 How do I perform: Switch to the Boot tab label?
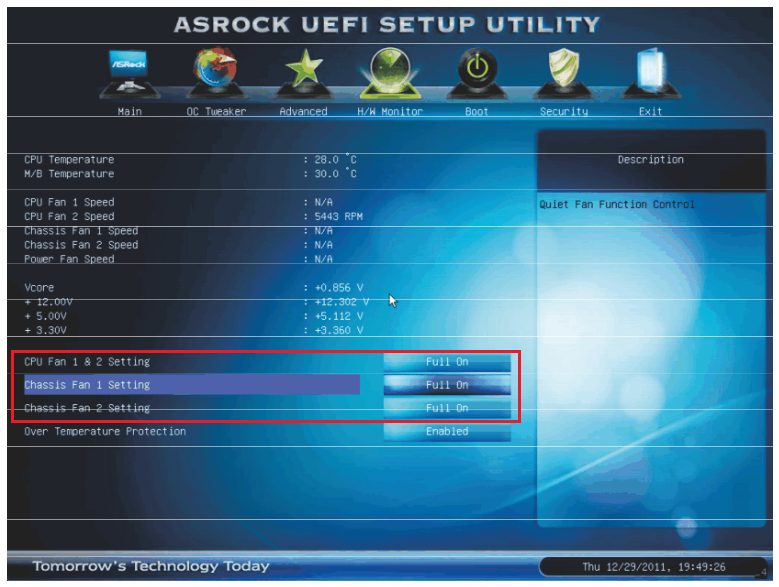477,112
